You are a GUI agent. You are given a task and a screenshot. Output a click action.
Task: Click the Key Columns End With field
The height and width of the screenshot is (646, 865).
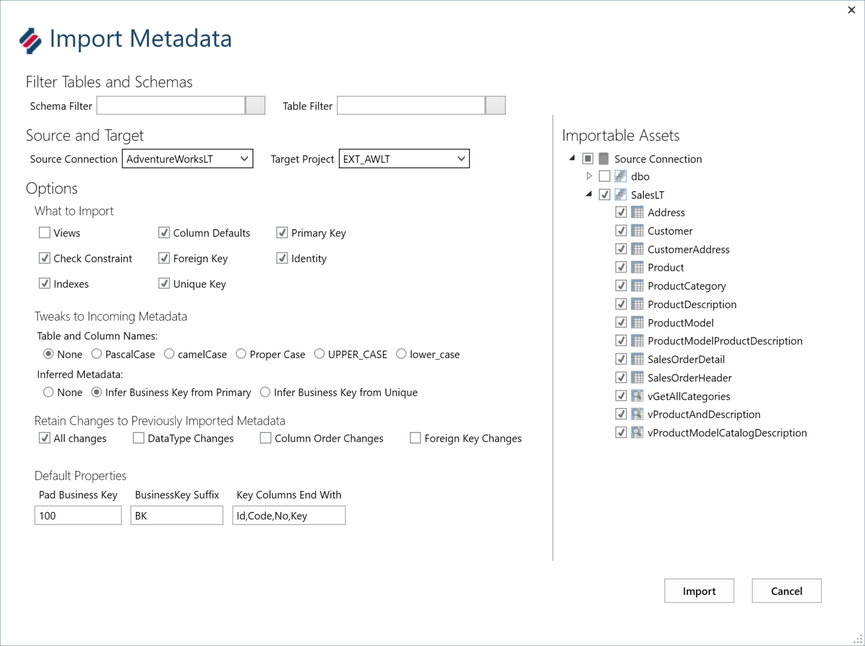(289, 515)
